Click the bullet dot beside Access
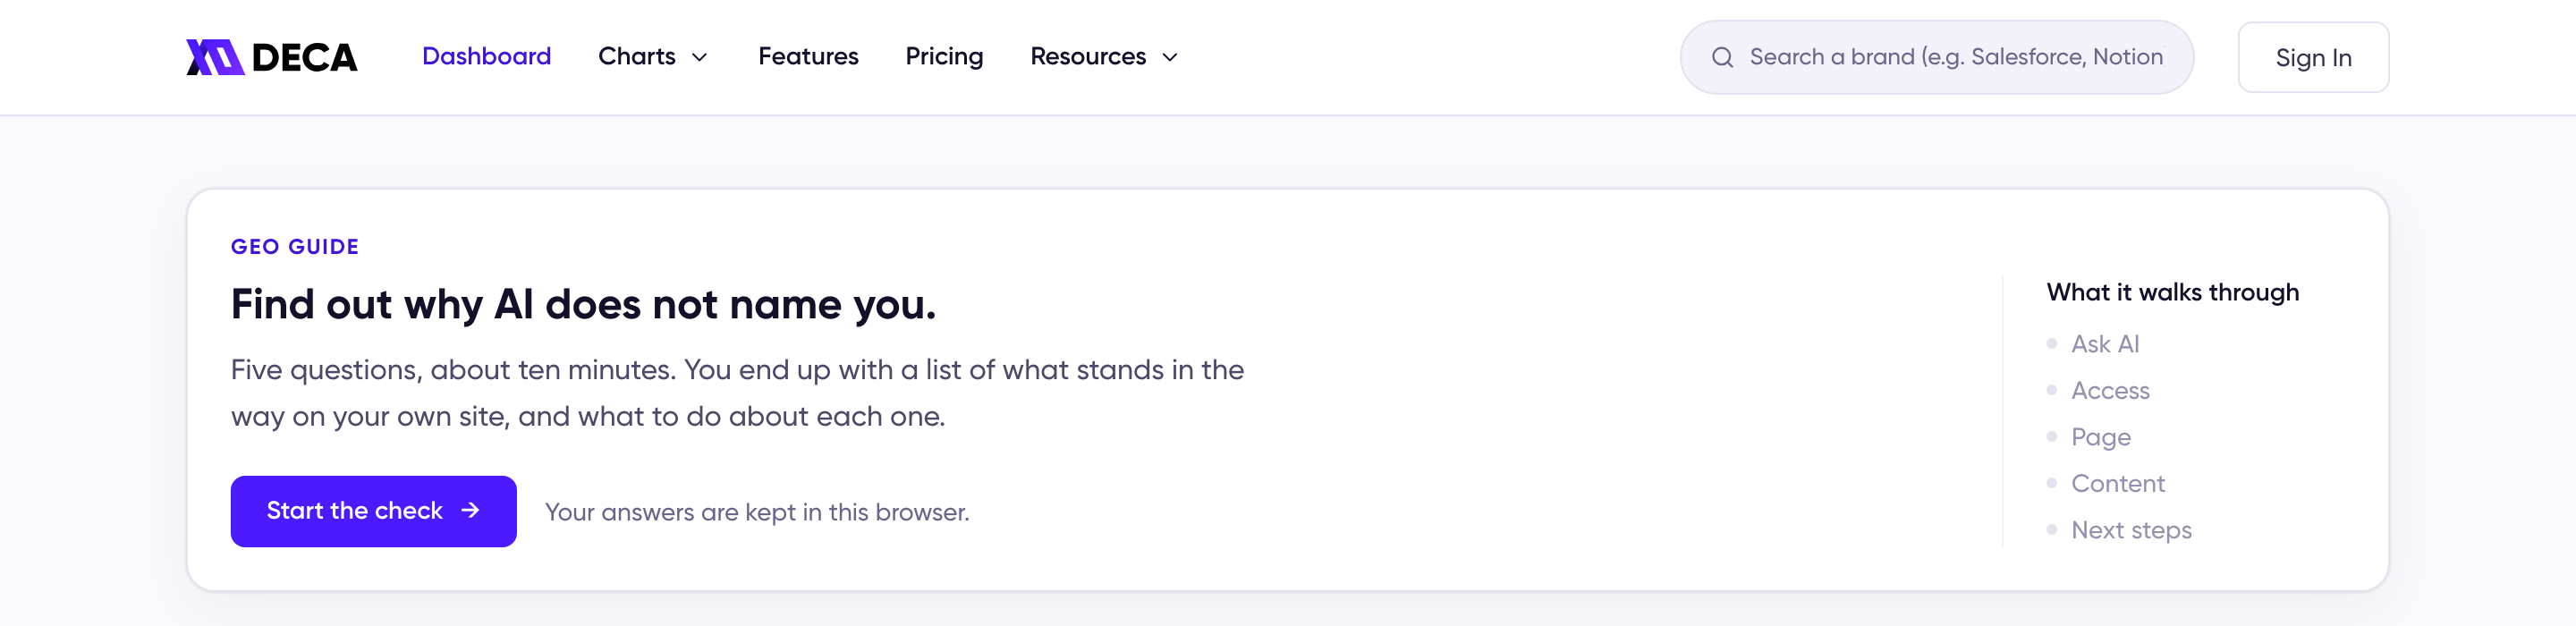 pyautogui.click(x=2052, y=390)
